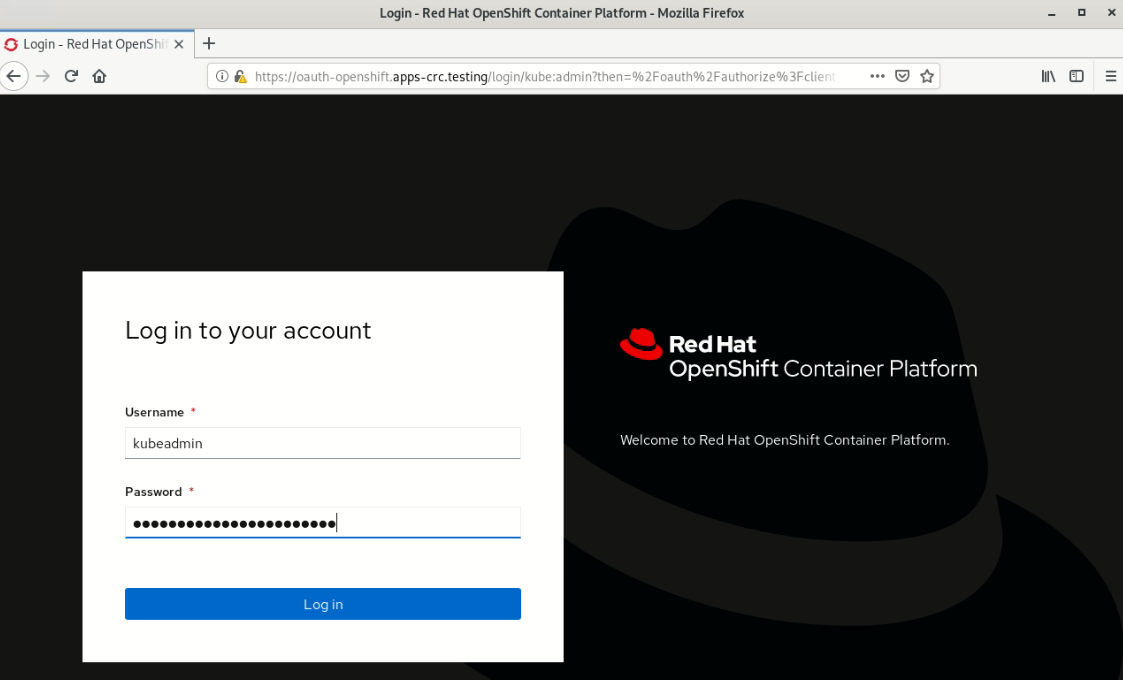The image size is (1123, 680).
Task: Reload the current login page
Action: [x=71, y=76]
